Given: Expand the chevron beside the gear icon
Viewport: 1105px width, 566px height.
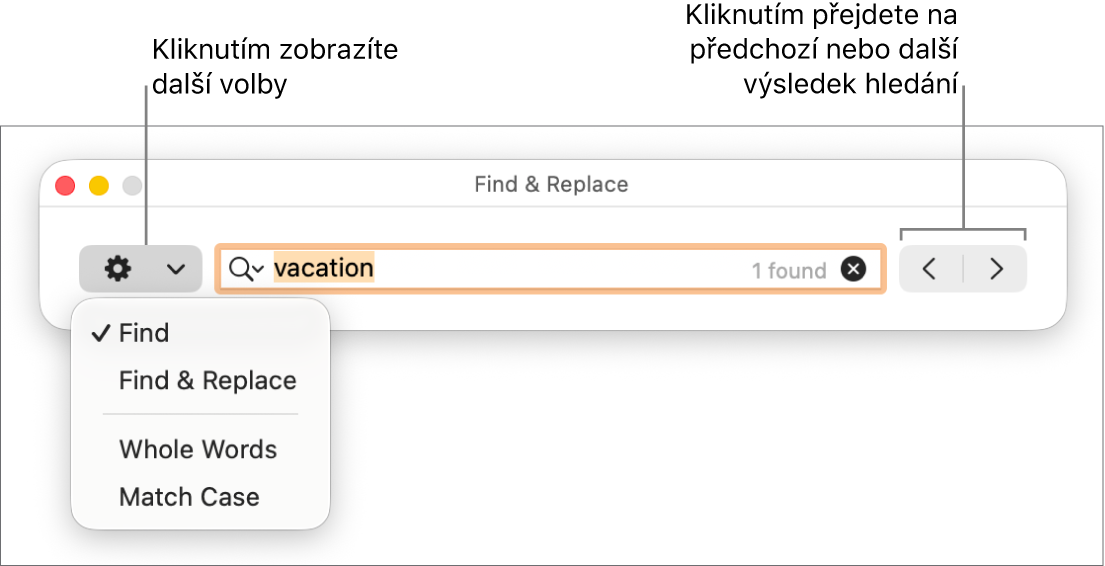Looking at the screenshot, I should point(176,269).
